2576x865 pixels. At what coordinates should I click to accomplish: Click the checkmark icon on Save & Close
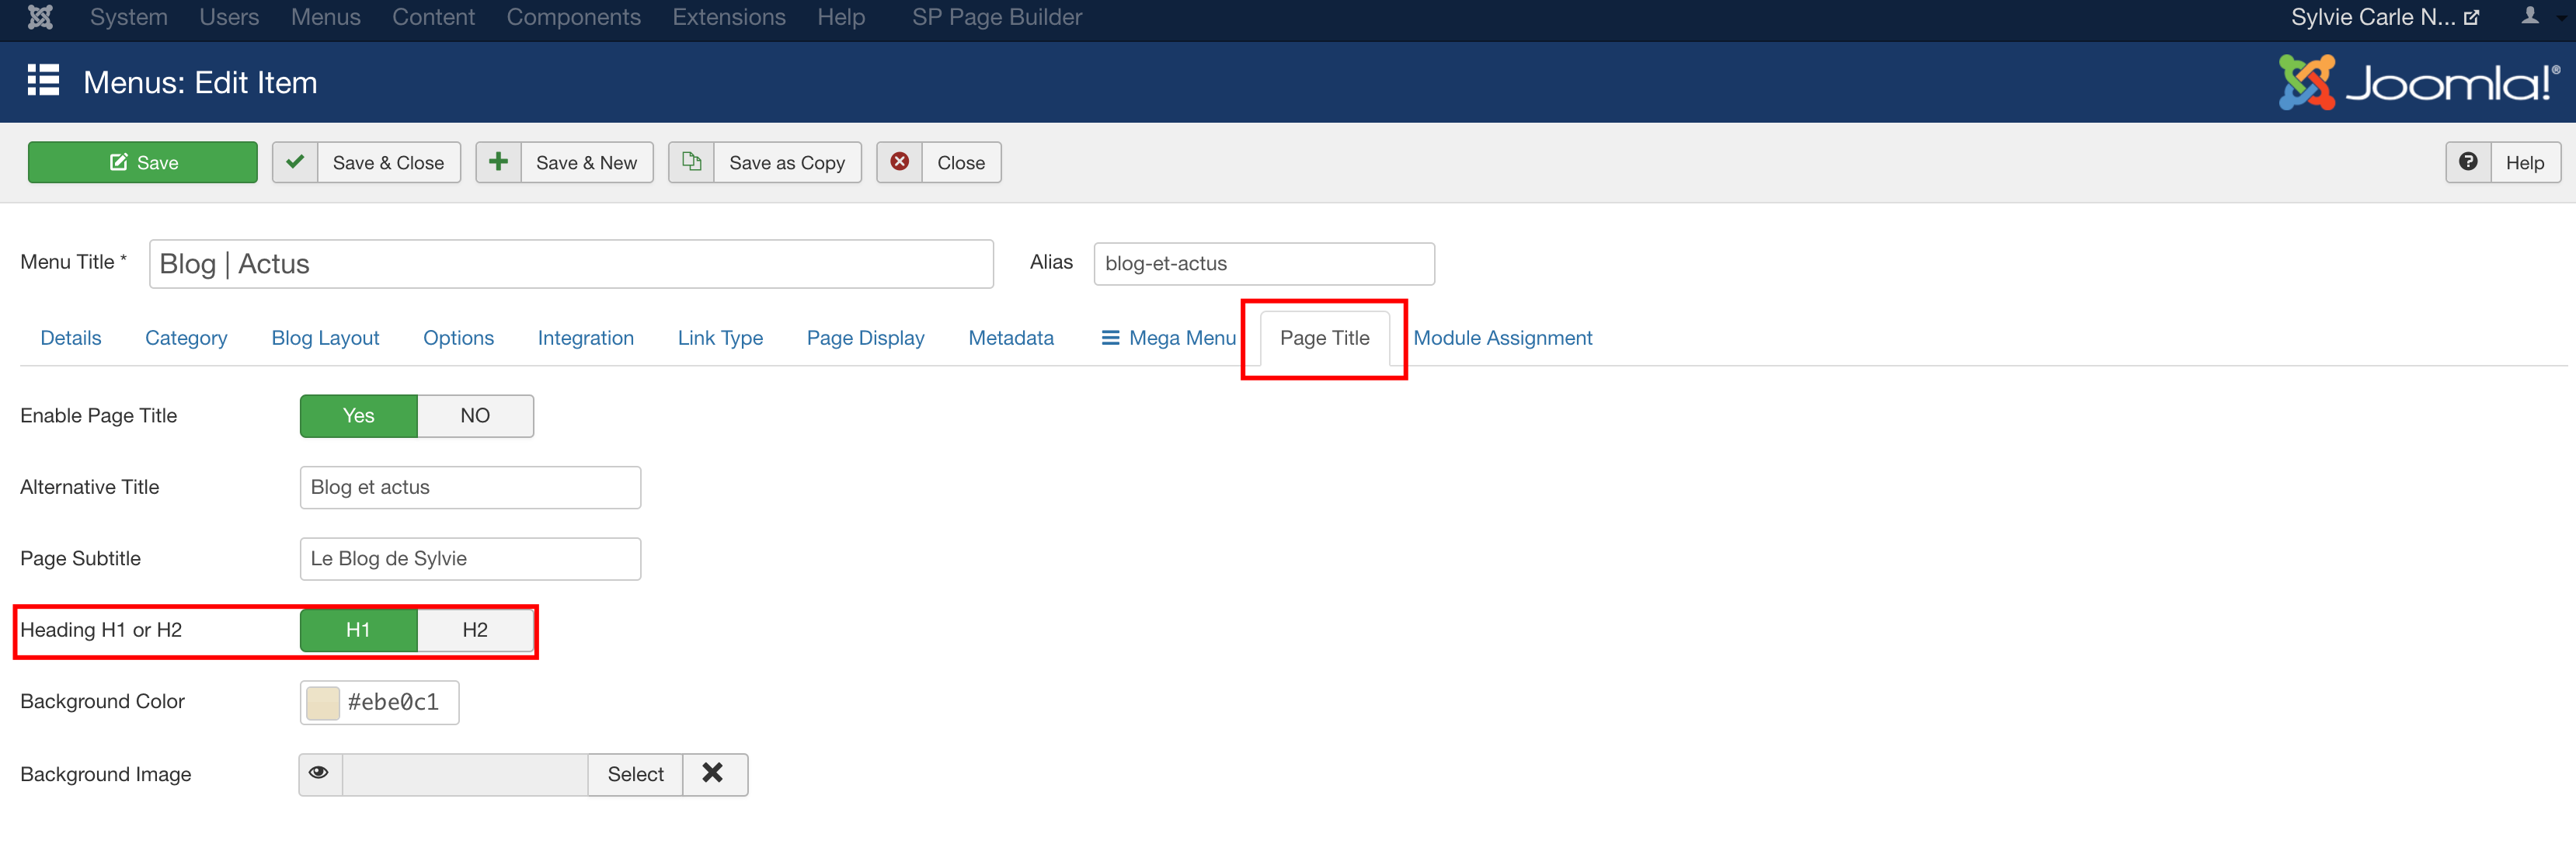tap(295, 162)
